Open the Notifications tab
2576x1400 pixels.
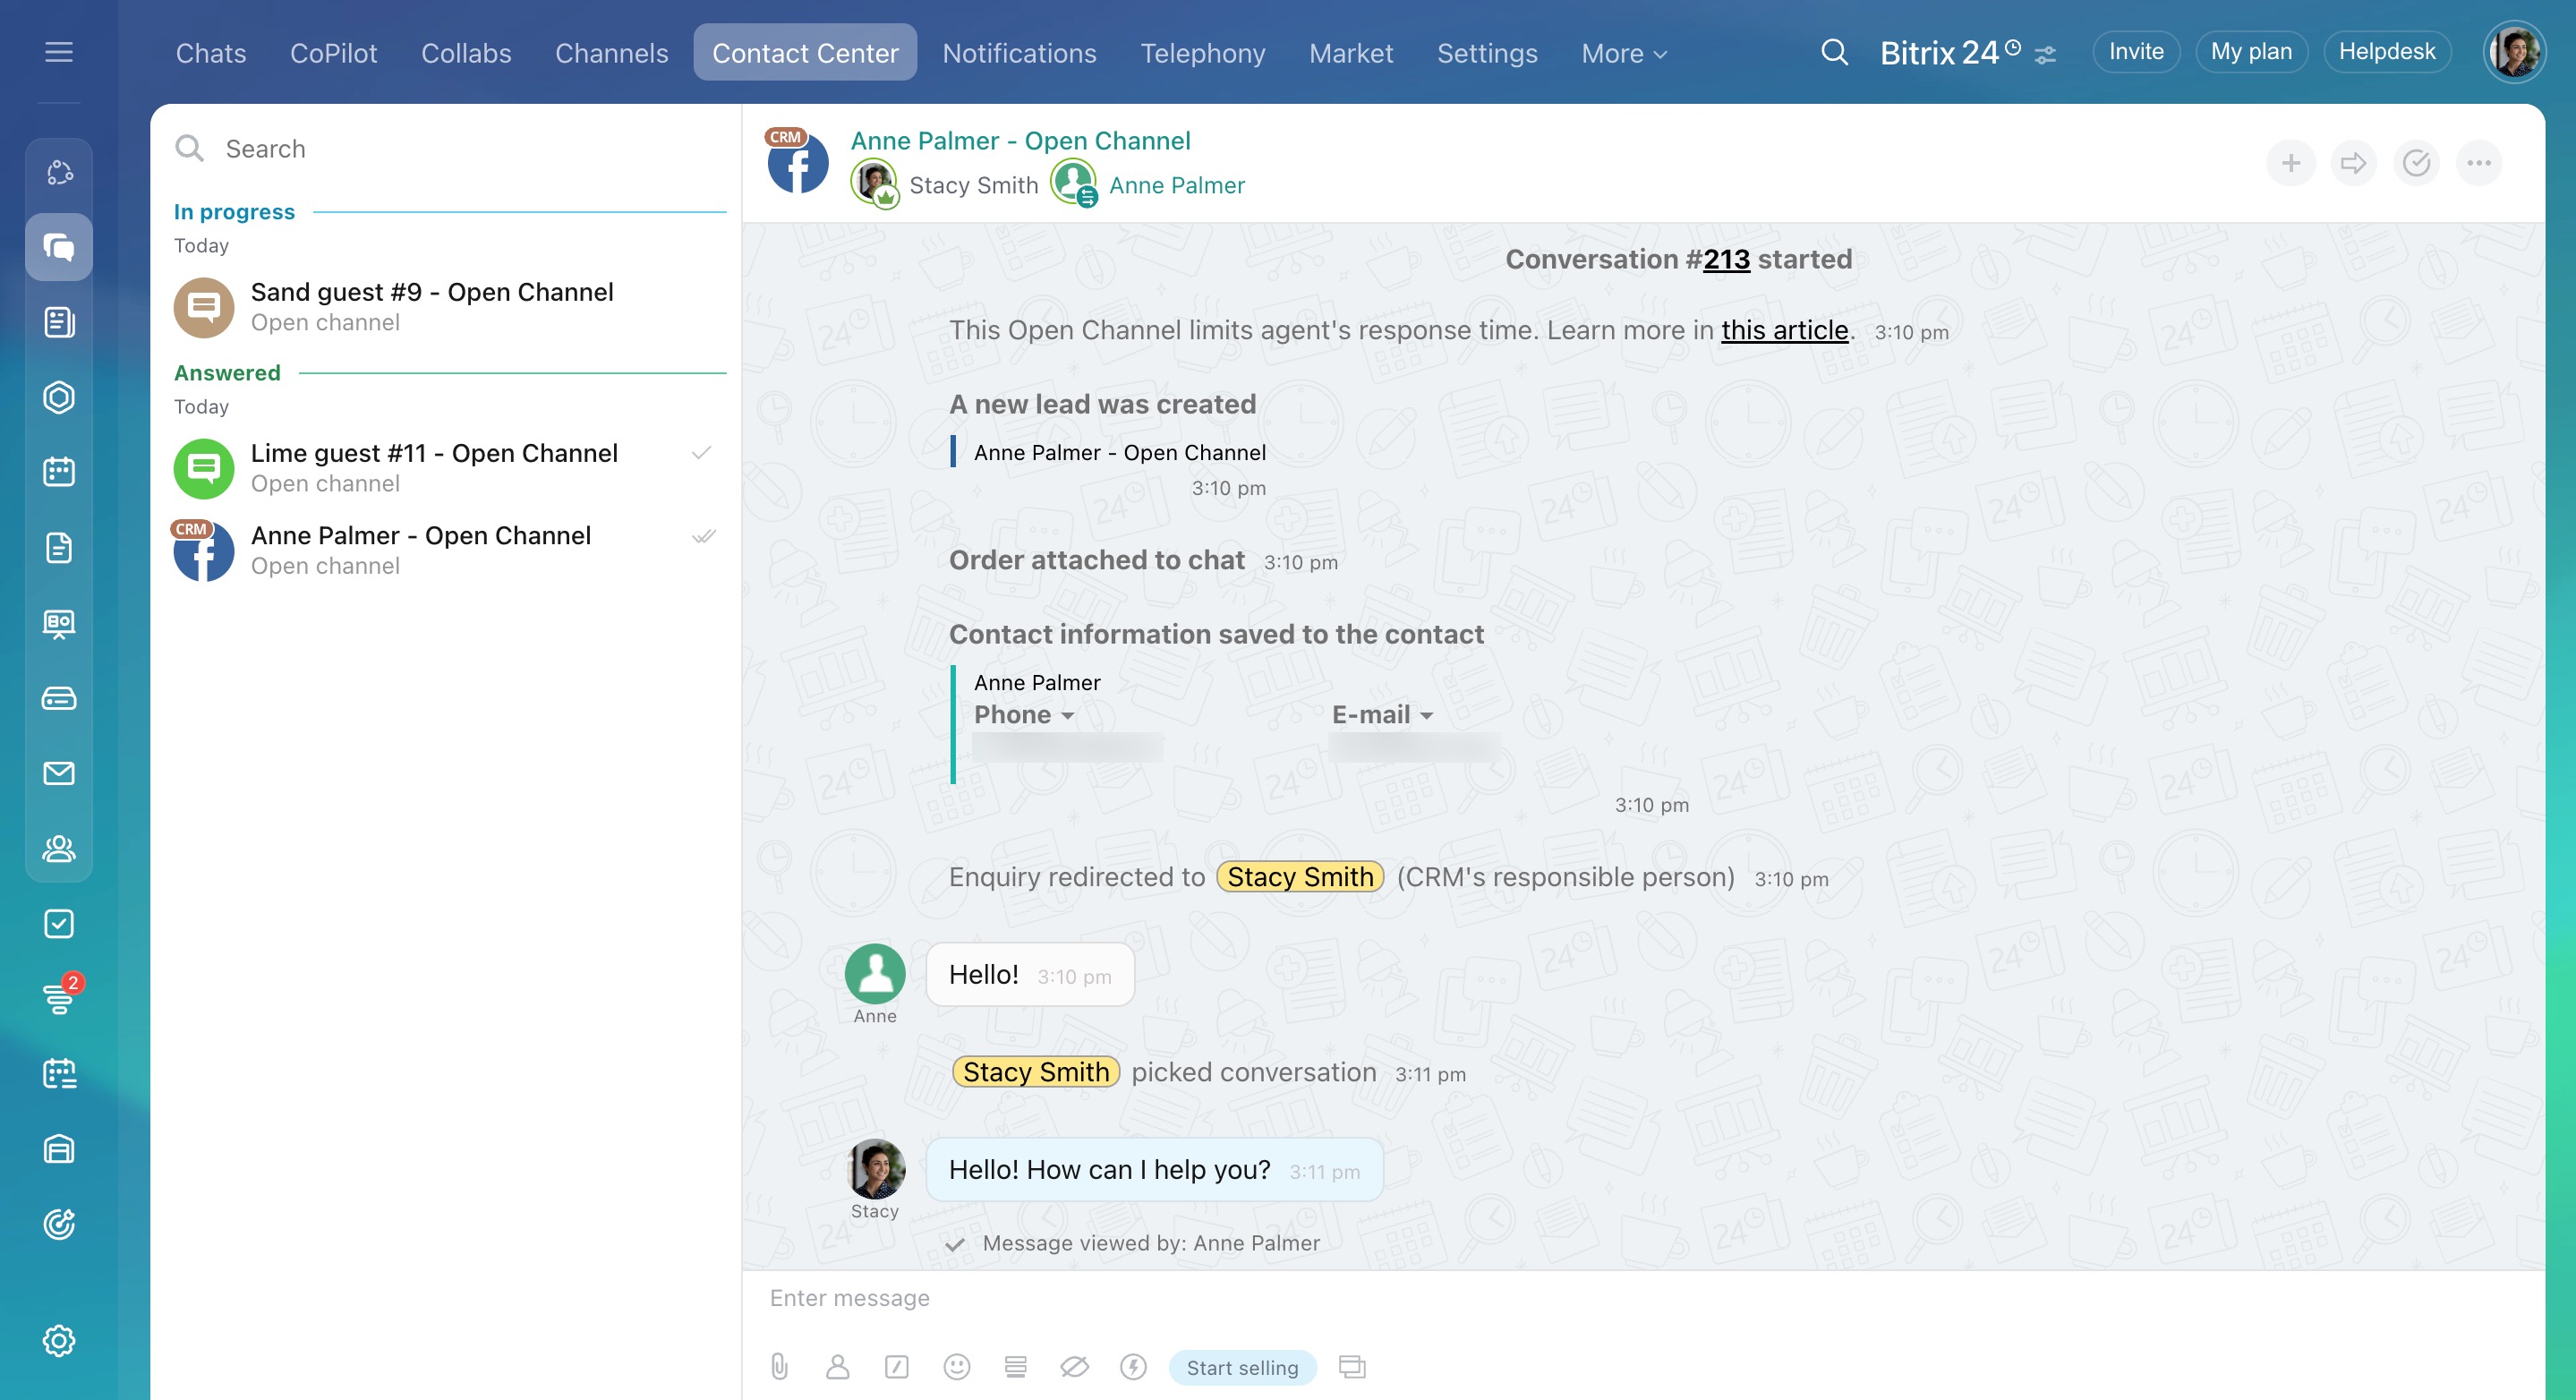pos(1019,53)
